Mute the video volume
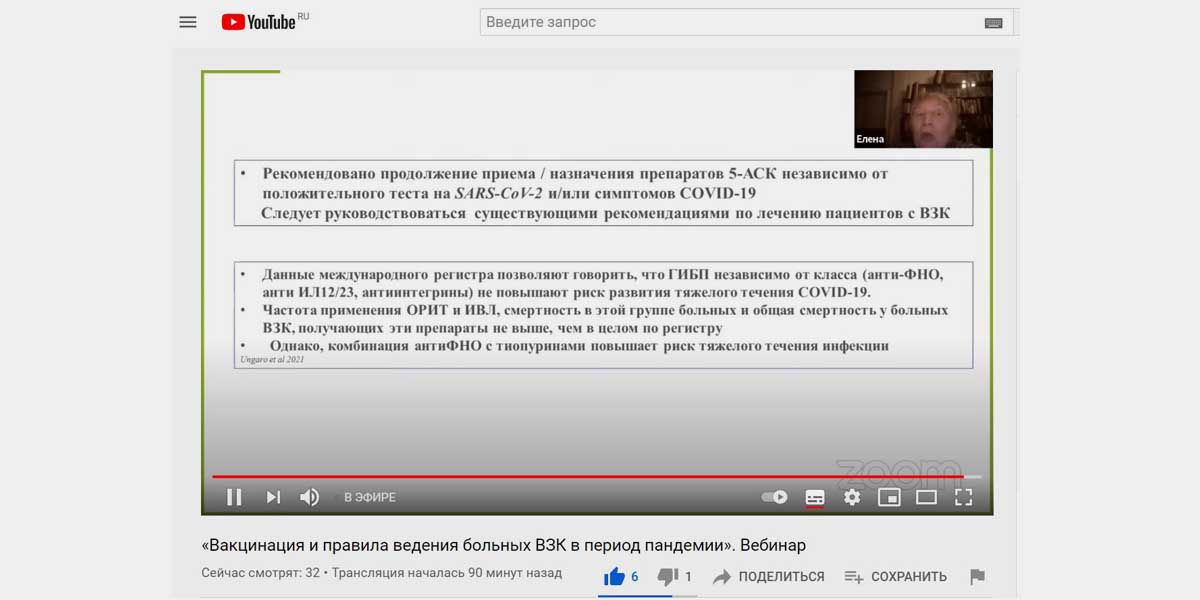This screenshot has height=600, width=1200. (x=310, y=497)
